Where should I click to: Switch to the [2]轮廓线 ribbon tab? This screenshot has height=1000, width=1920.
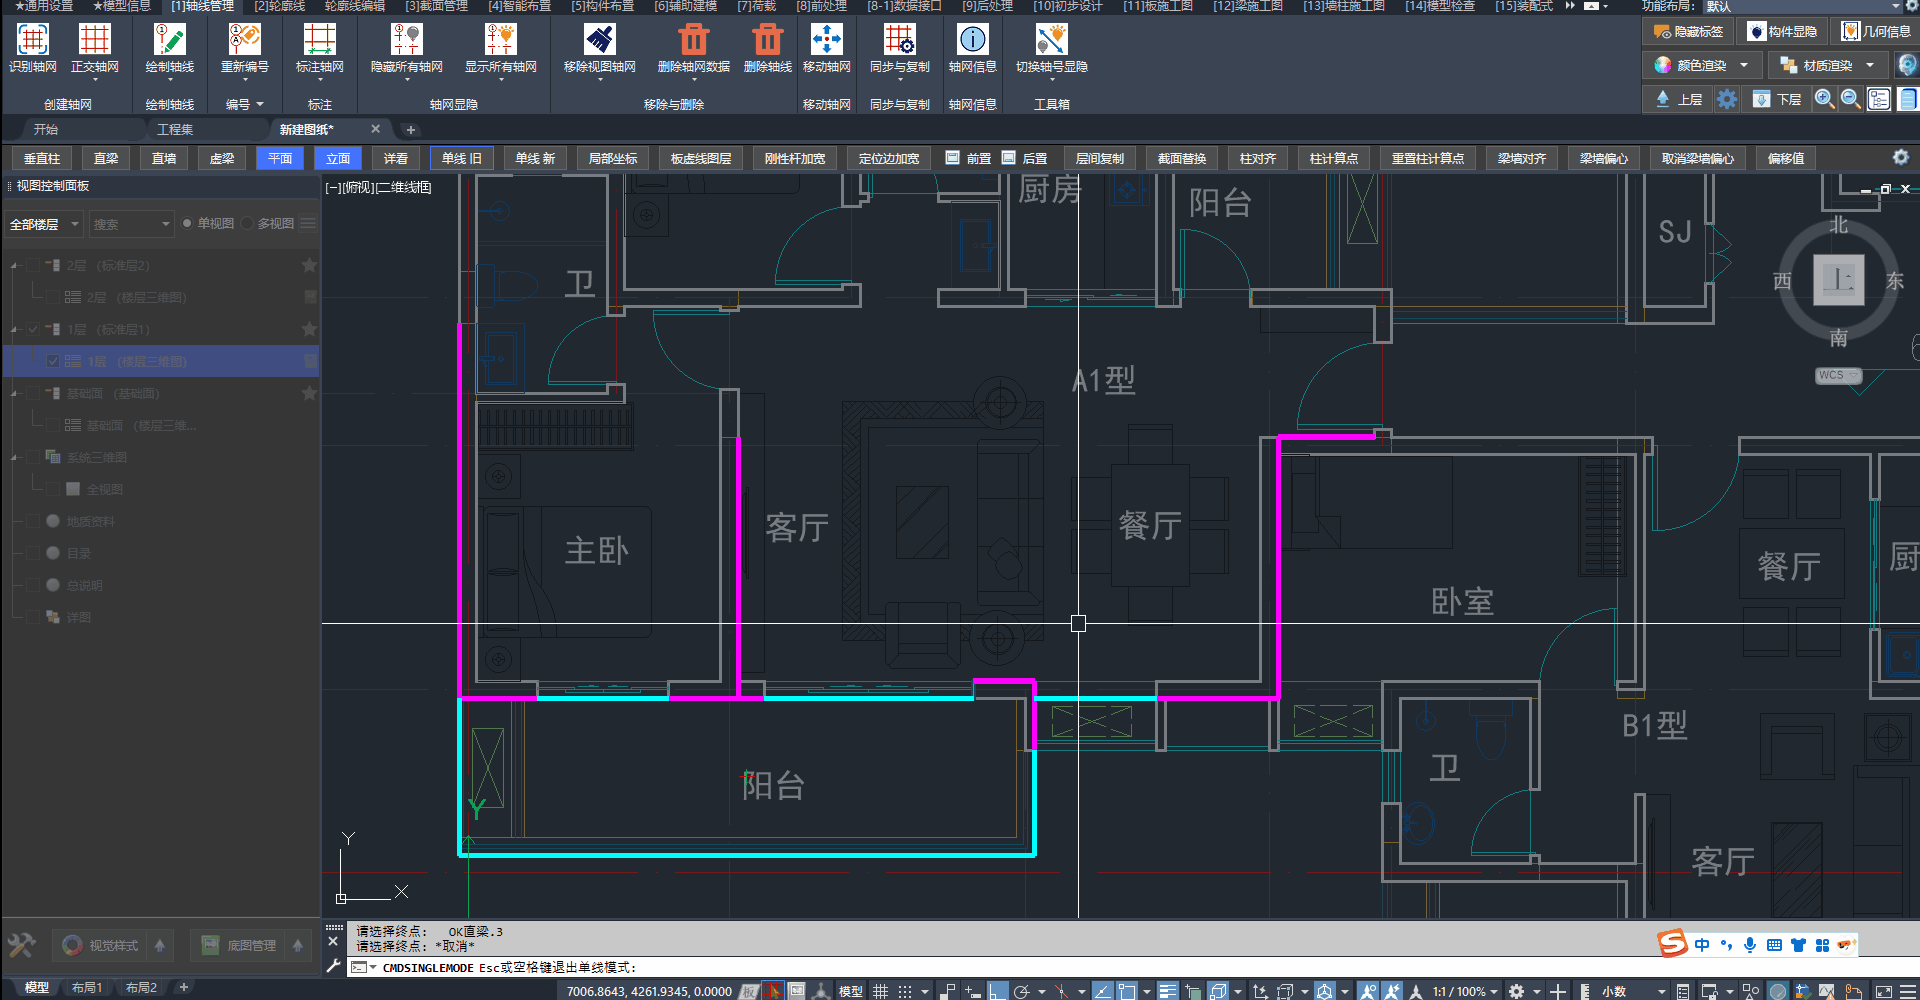click(279, 6)
